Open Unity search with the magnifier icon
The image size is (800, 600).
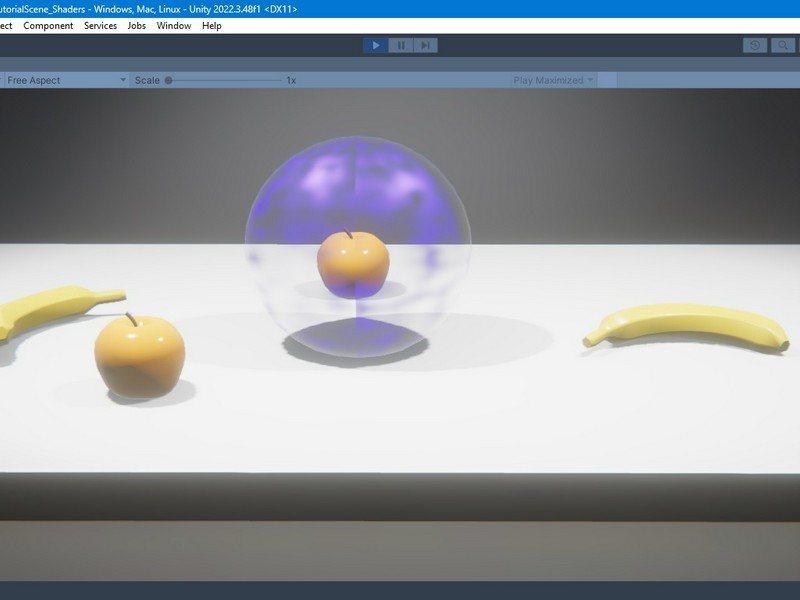(783, 44)
